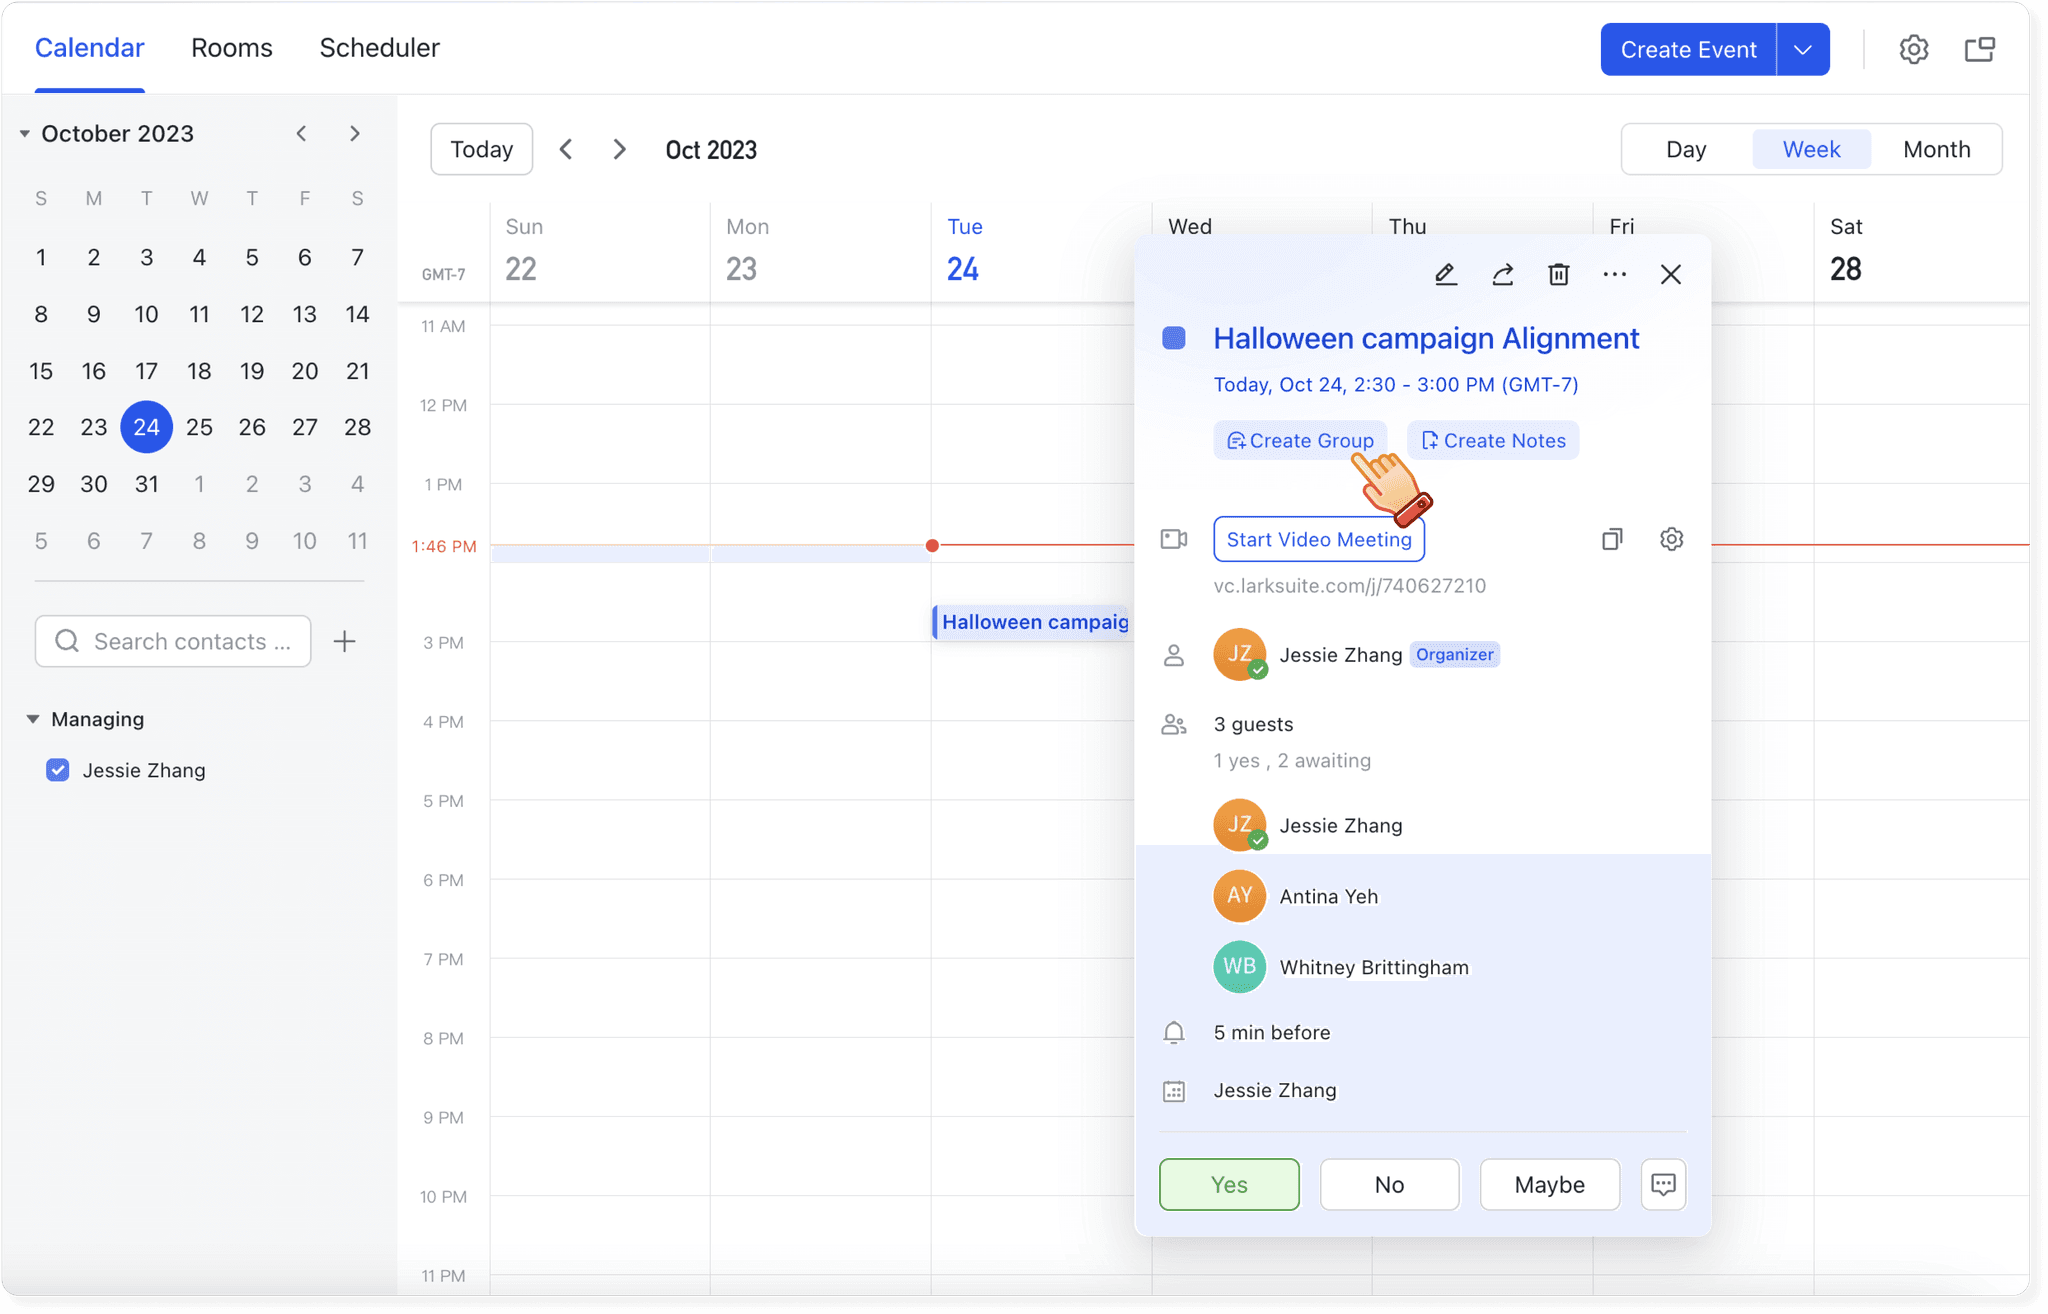Open Create Event dropdown arrow
2048x1314 pixels.
[1802, 49]
